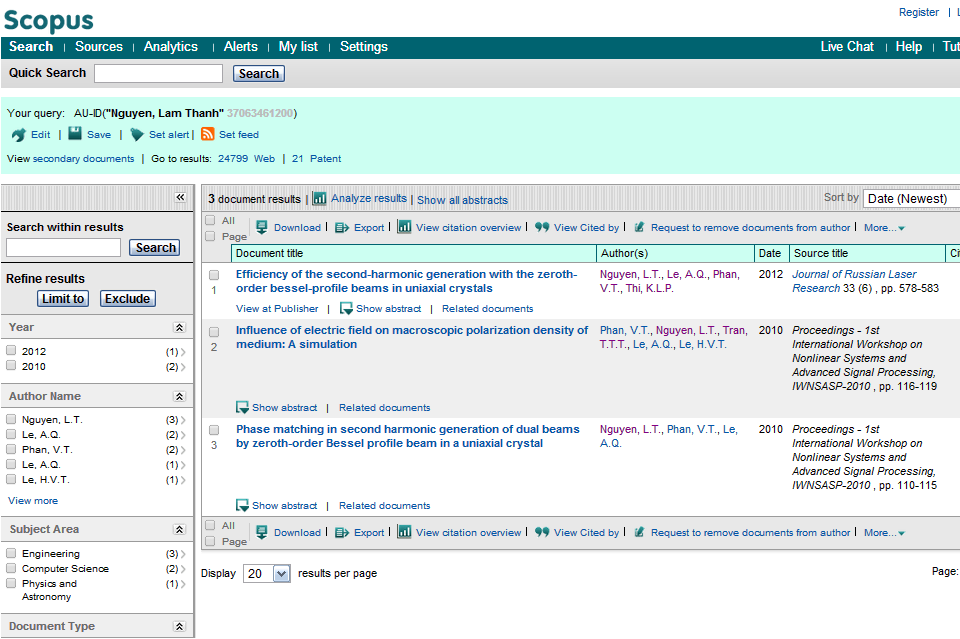
Task: Open Journal of Russian Laser Research link
Action: click(x=854, y=281)
